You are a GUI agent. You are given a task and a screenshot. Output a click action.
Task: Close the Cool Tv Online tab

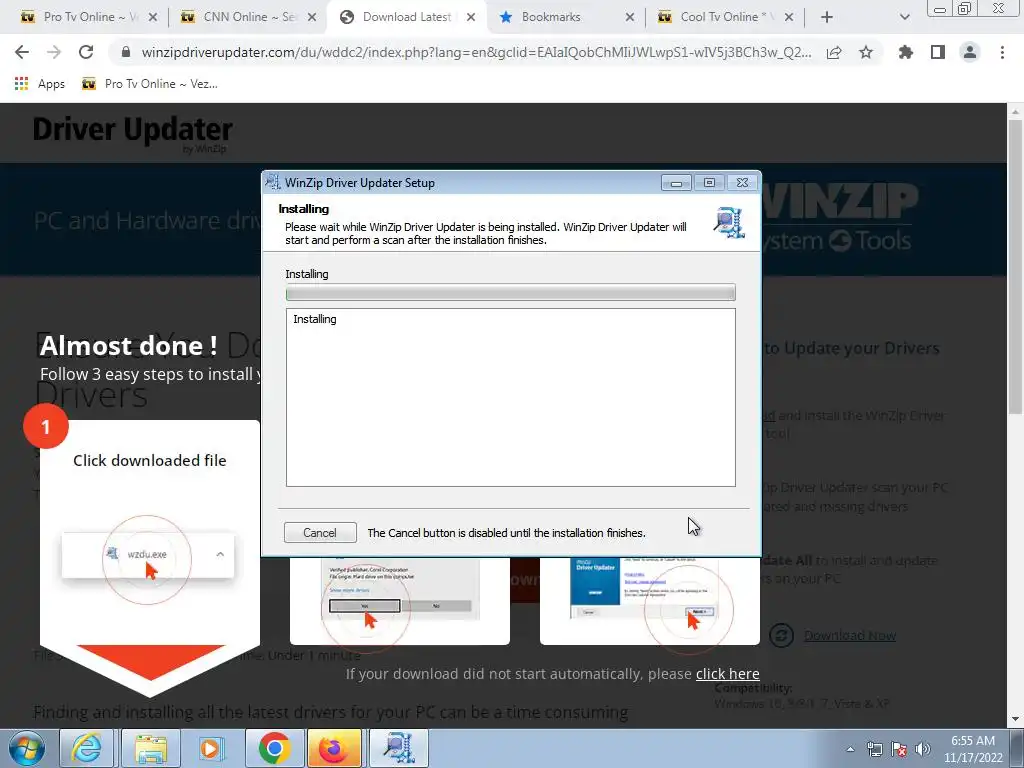(789, 18)
